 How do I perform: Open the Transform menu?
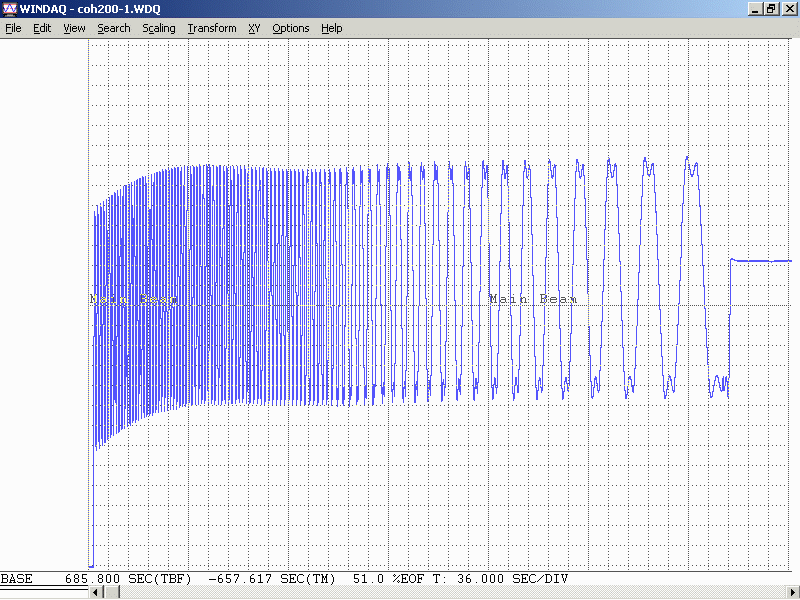[212, 28]
